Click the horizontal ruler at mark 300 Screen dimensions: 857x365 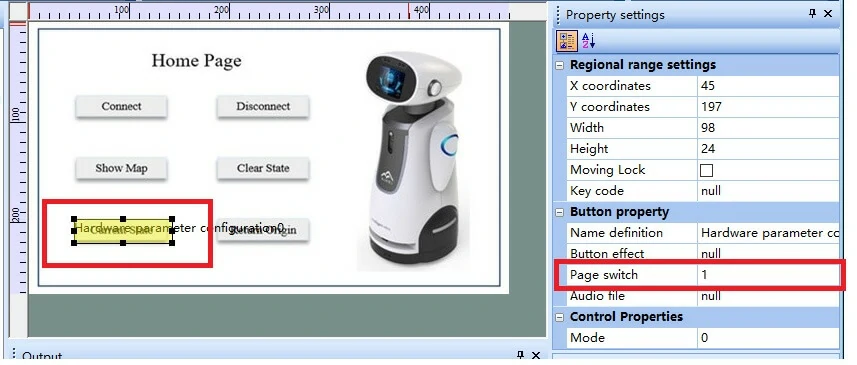321,11
